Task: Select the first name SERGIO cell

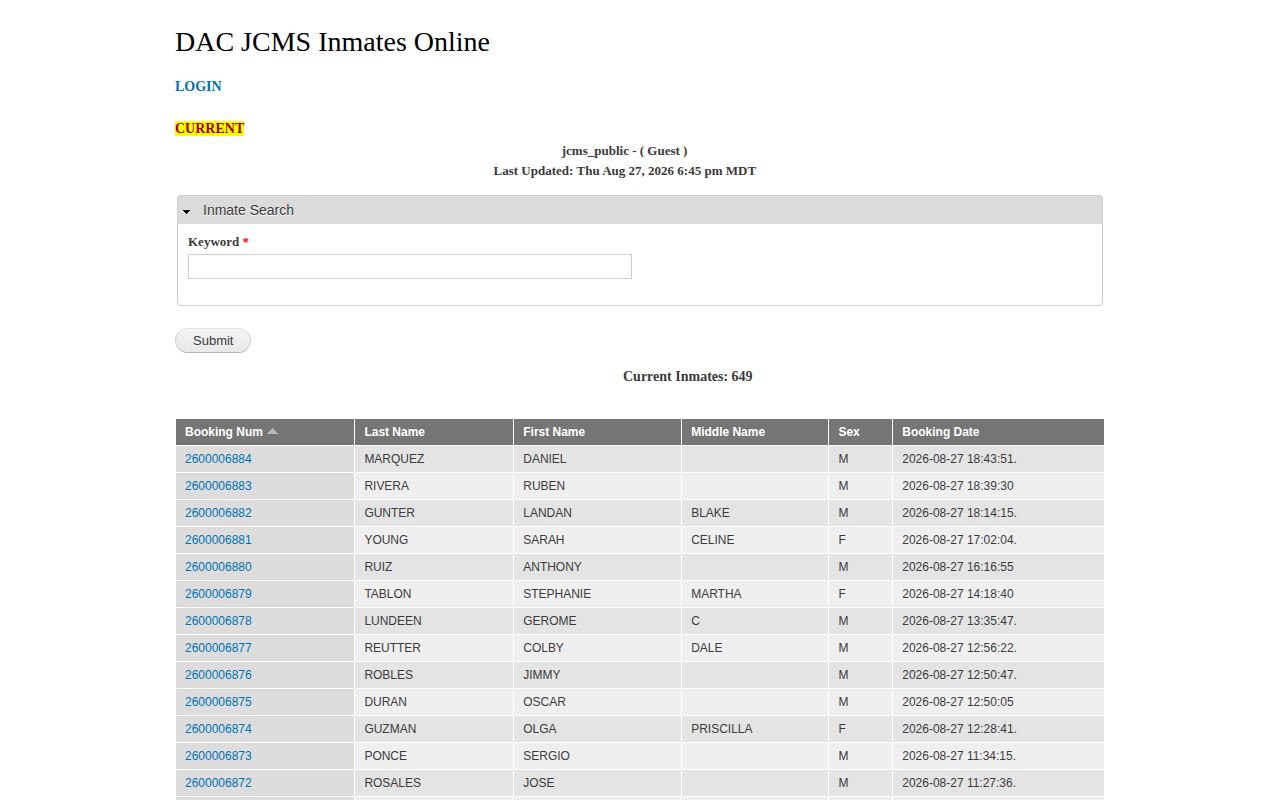Action: click(x=597, y=756)
